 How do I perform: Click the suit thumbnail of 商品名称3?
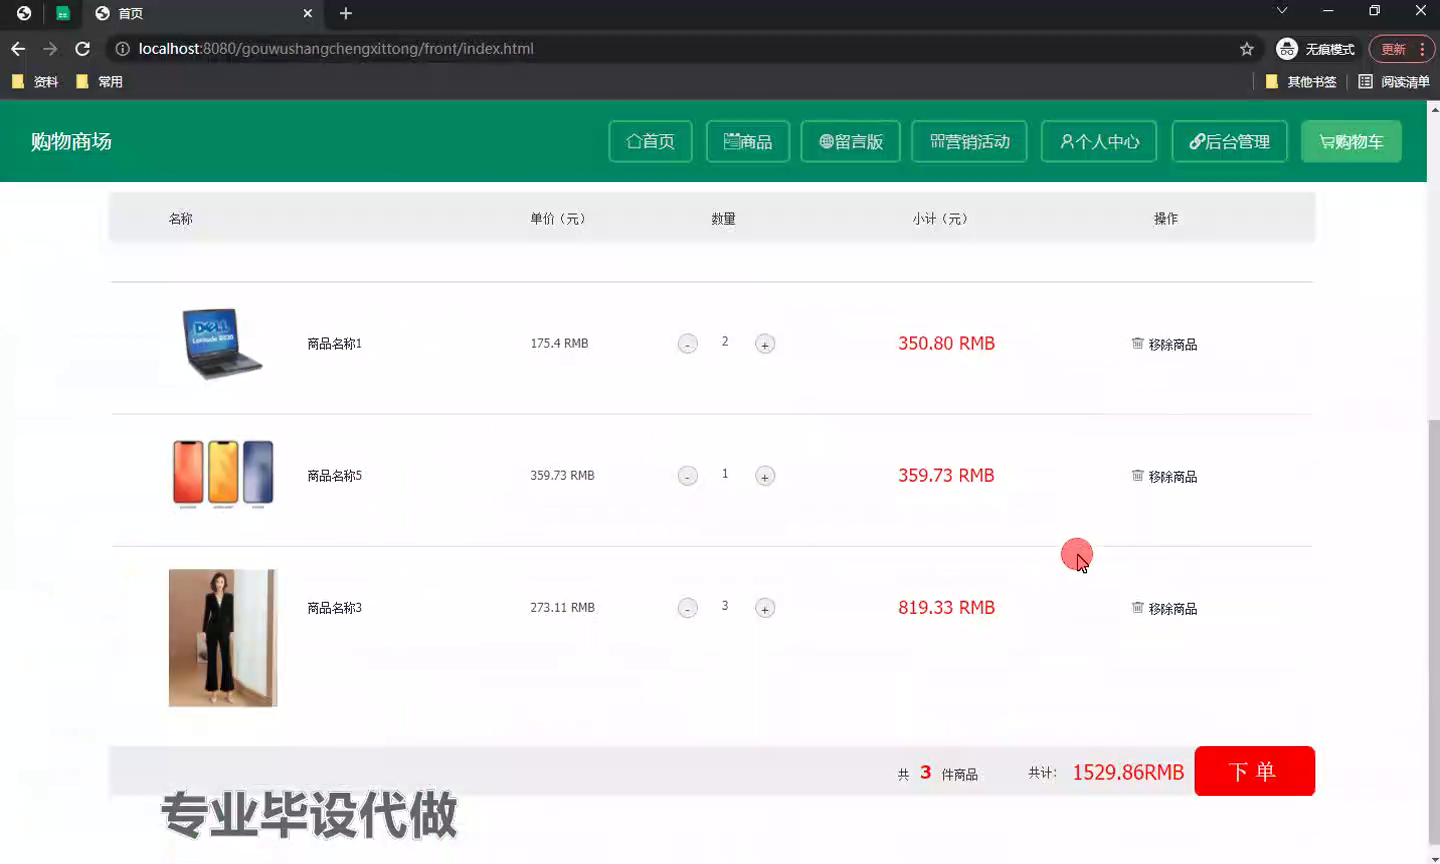click(223, 638)
